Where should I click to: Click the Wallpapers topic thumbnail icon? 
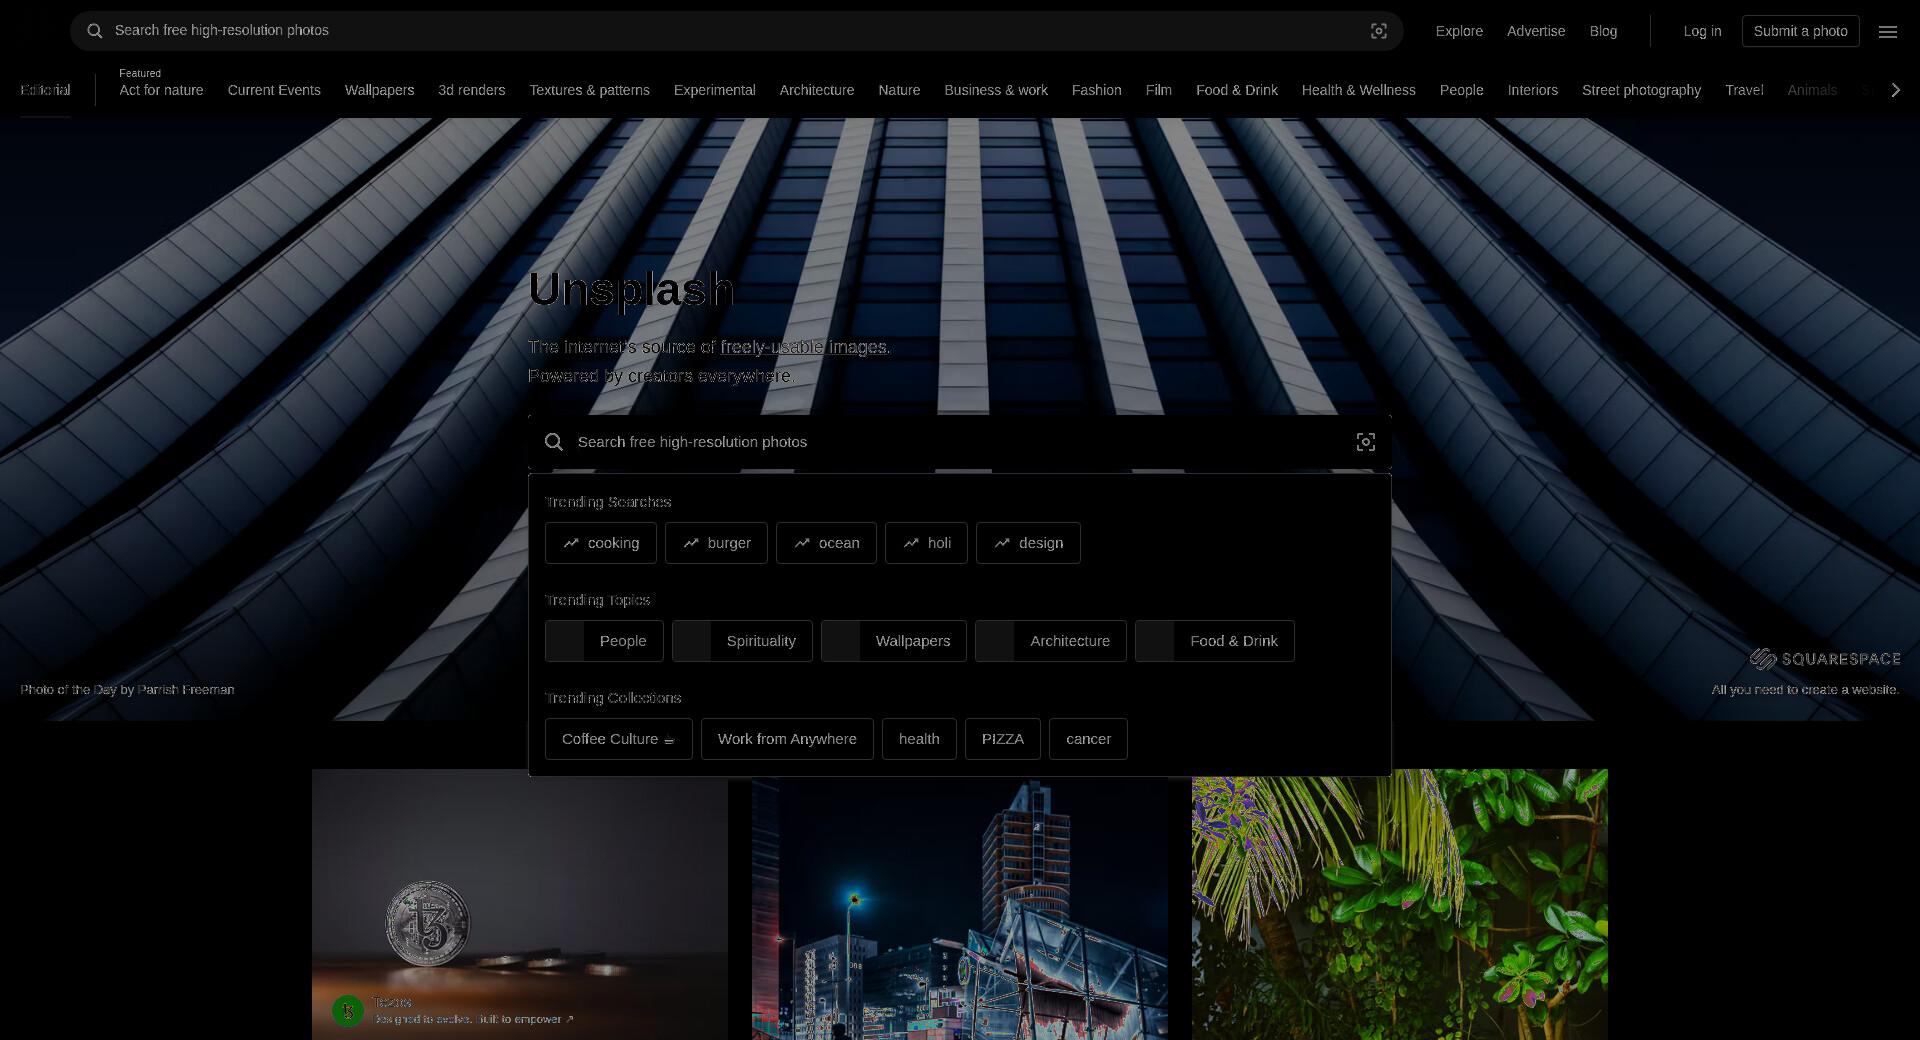point(841,641)
